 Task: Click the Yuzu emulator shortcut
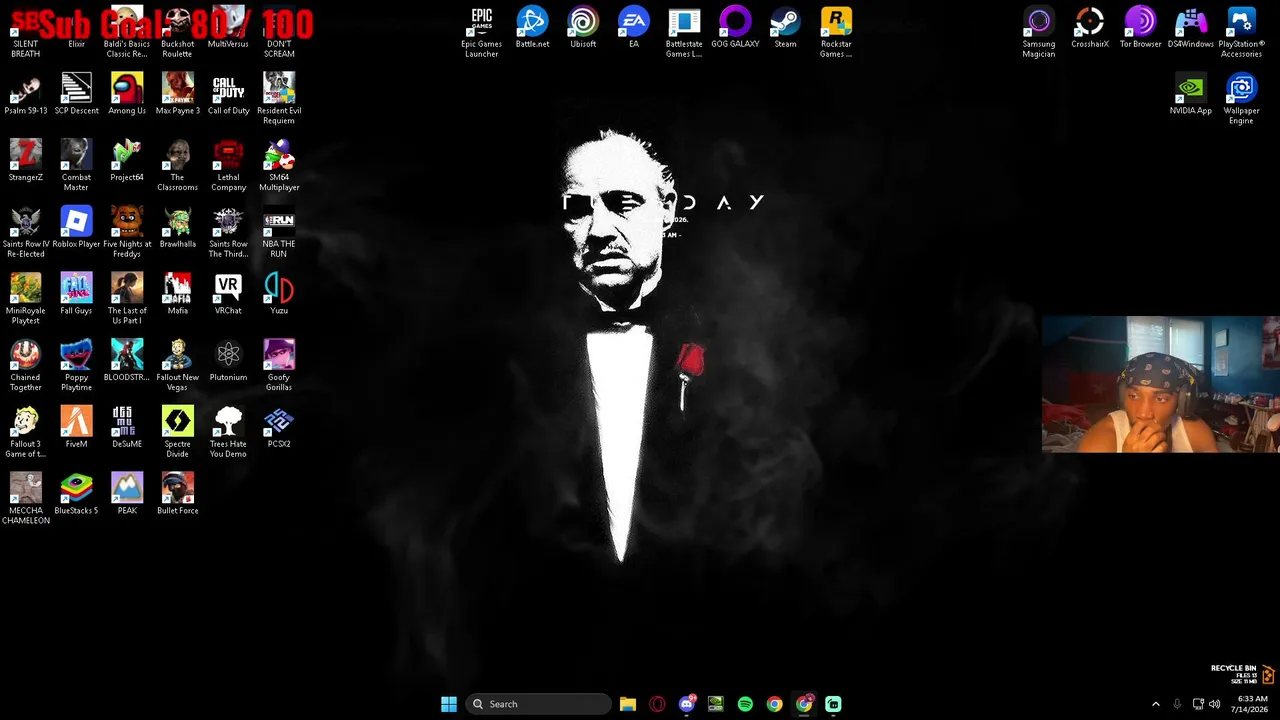(279, 295)
